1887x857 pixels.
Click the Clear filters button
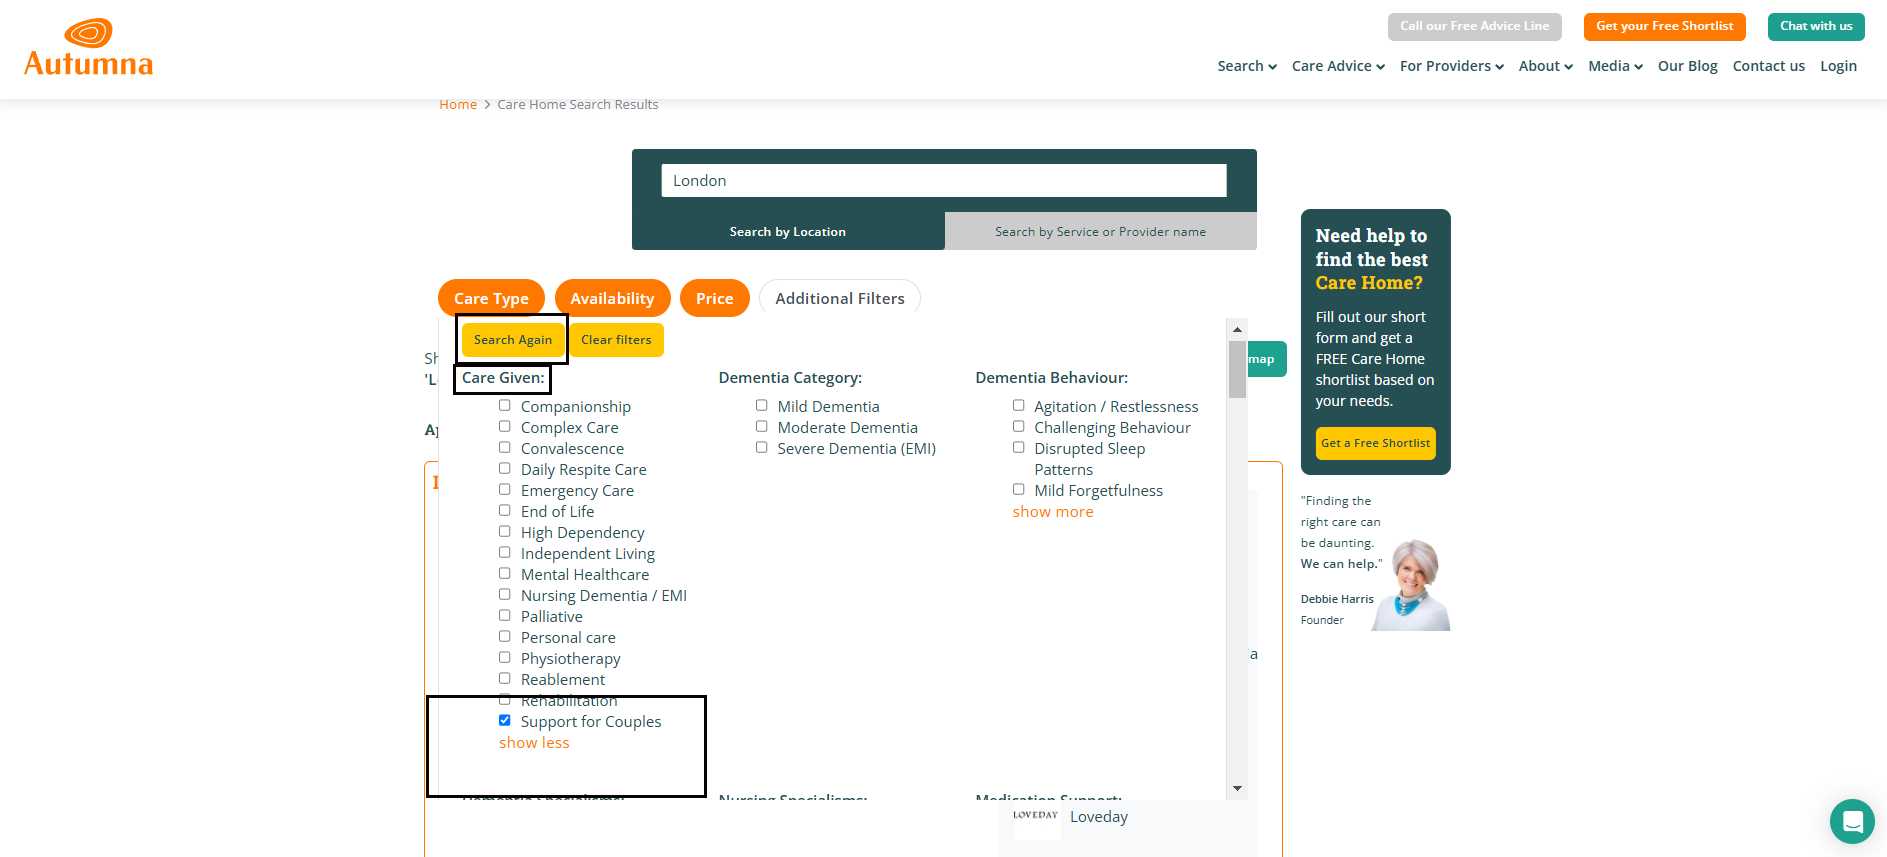click(x=616, y=340)
